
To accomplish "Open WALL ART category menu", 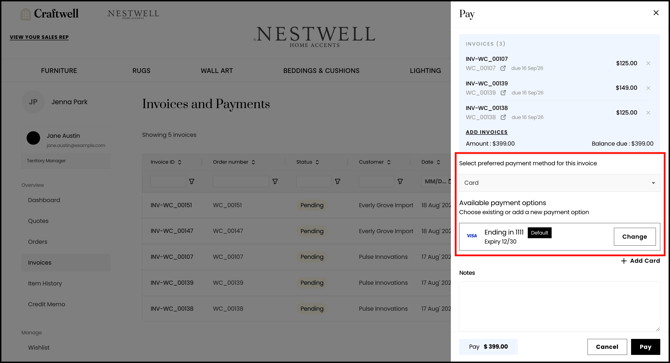I will [x=217, y=70].
